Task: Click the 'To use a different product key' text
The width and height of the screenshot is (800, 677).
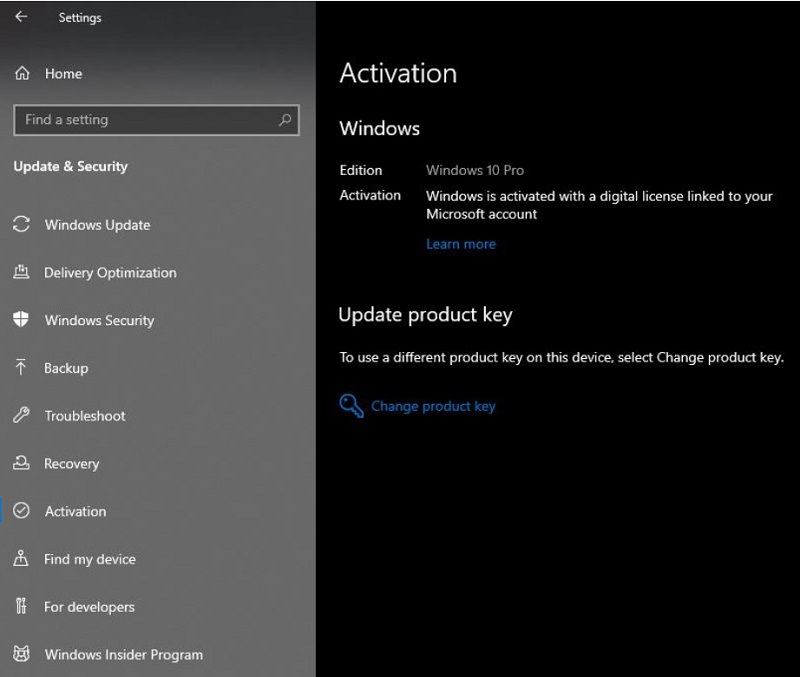Action: click(x=561, y=358)
